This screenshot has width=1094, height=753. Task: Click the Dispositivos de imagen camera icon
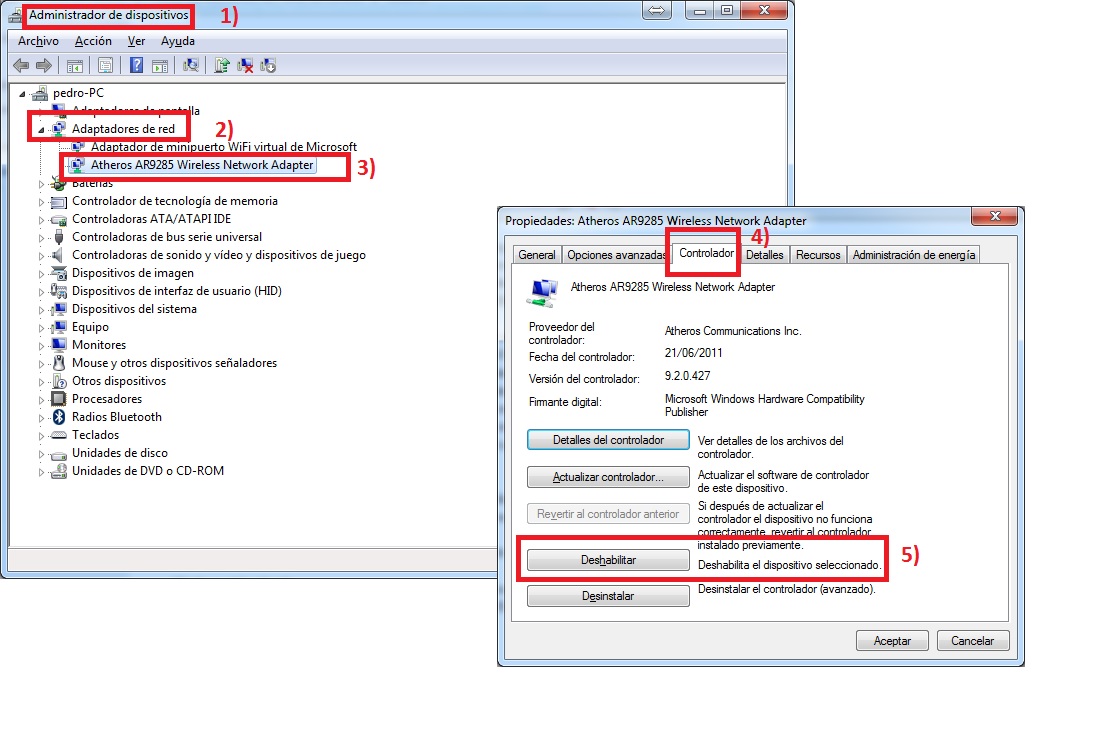click(59, 273)
